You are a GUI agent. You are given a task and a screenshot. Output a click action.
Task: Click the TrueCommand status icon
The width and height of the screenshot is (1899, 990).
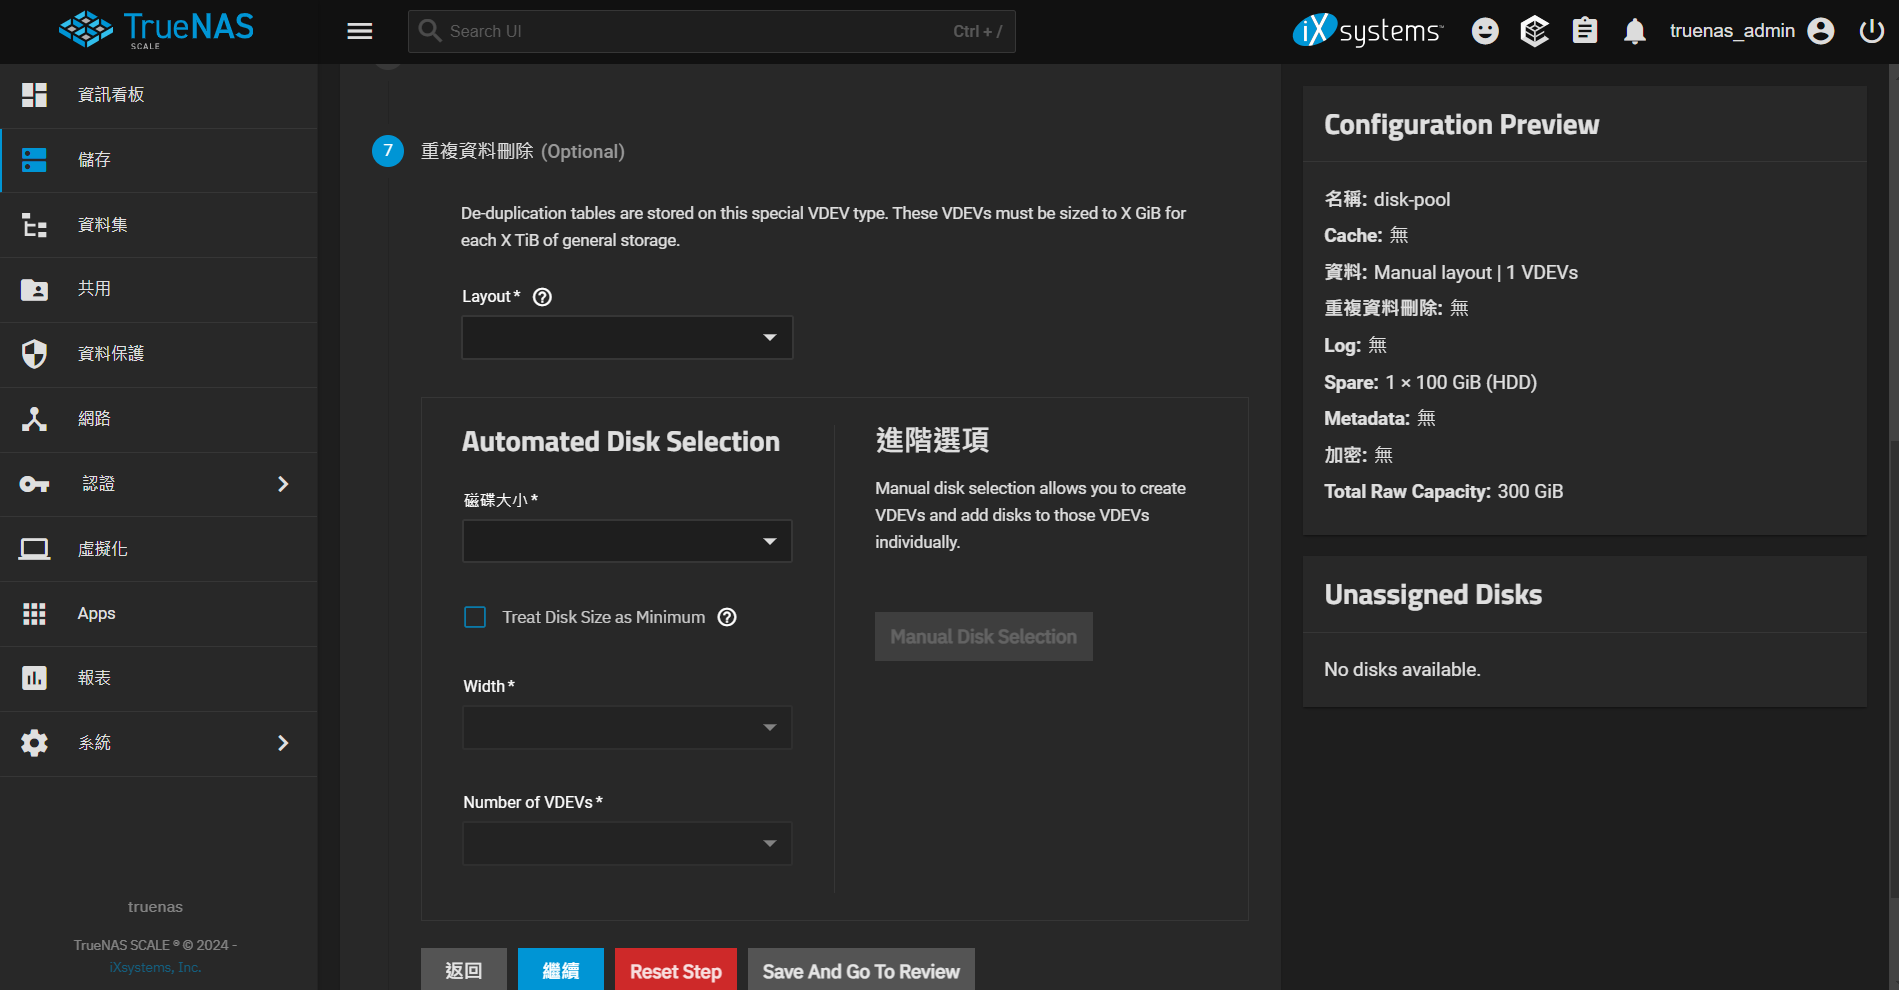pyautogui.click(x=1534, y=32)
